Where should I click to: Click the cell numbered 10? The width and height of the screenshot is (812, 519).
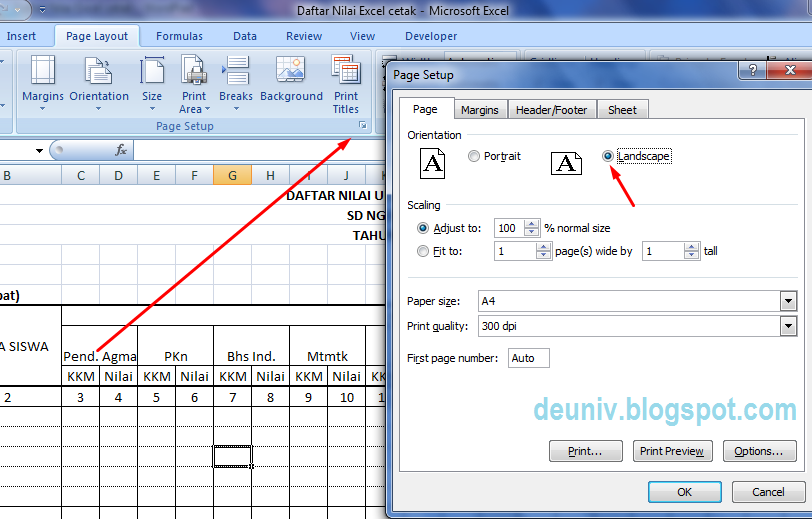(x=346, y=397)
